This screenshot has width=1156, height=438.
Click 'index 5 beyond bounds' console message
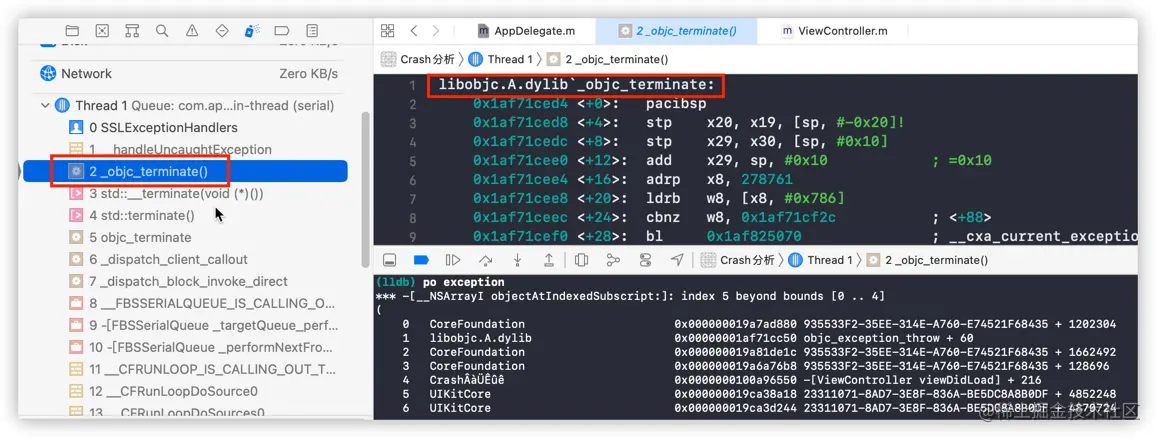click(782, 296)
